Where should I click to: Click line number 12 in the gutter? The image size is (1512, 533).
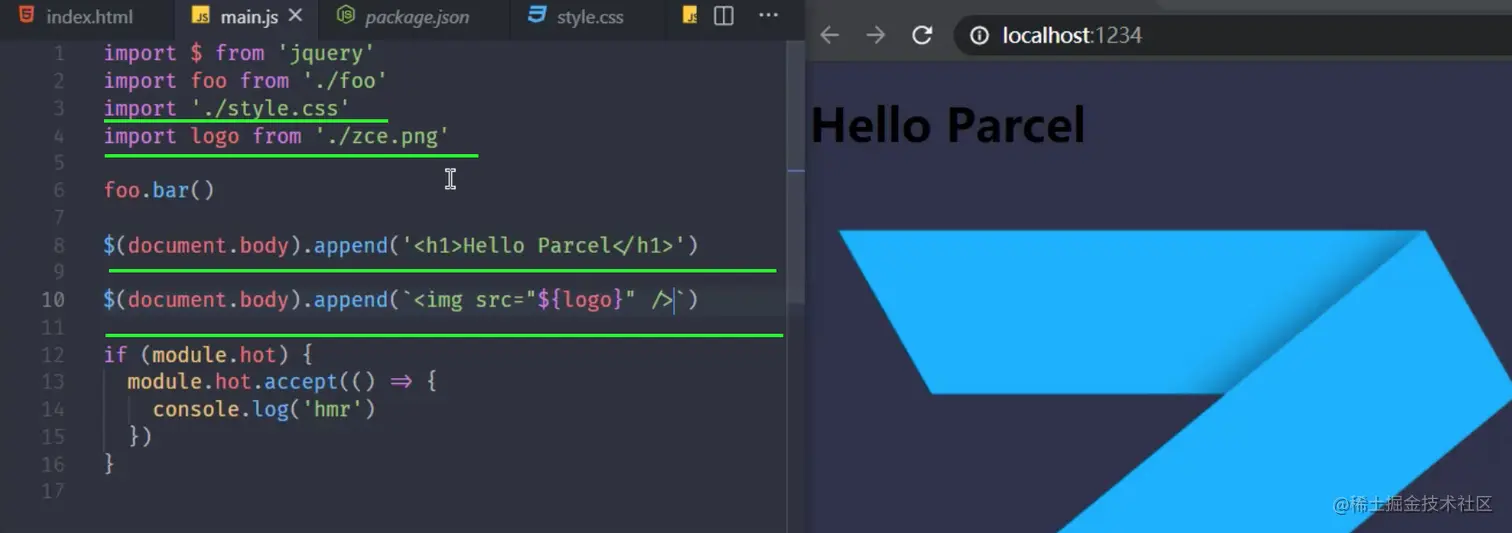coord(53,355)
